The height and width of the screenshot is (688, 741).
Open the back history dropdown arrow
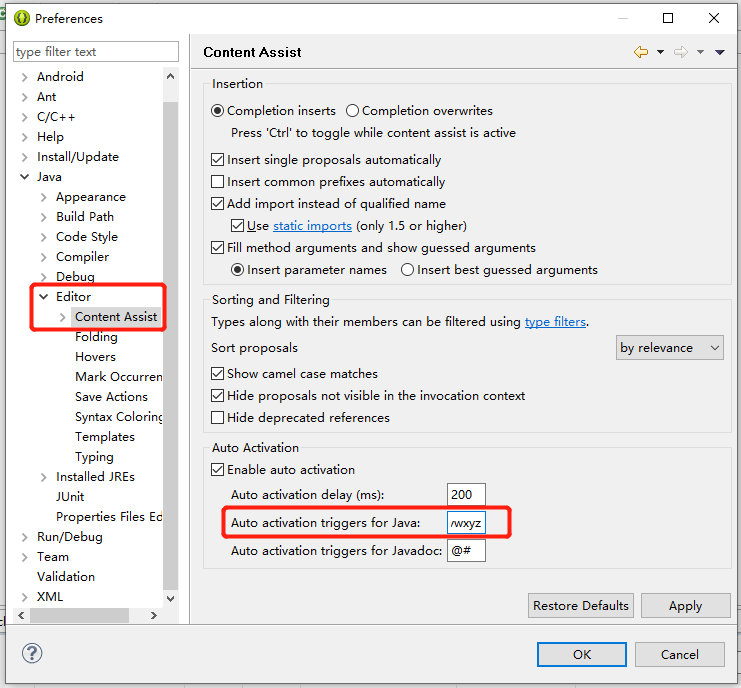pyautogui.click(x=660, y=52)
